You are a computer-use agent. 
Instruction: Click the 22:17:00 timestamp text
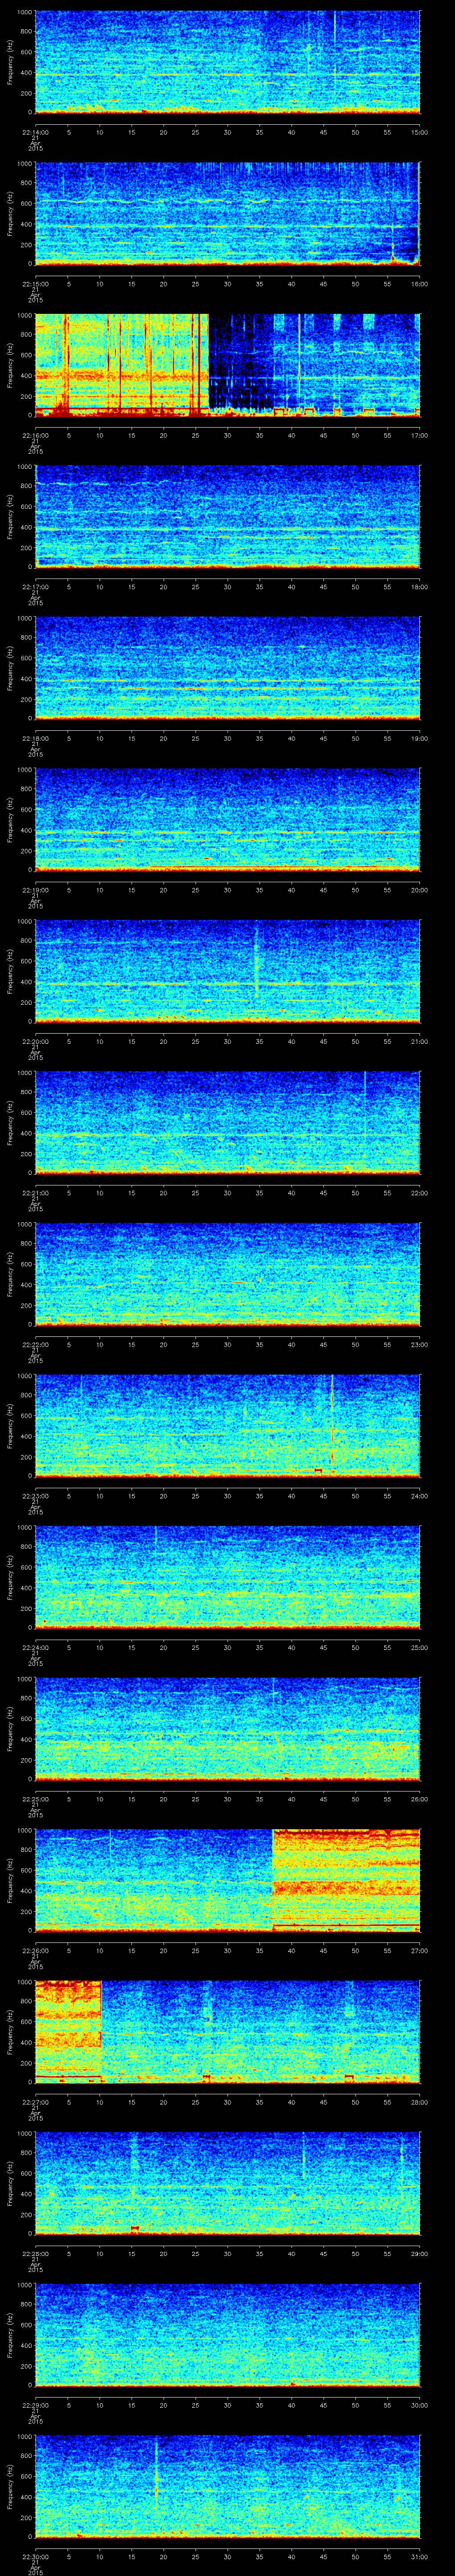35,587
